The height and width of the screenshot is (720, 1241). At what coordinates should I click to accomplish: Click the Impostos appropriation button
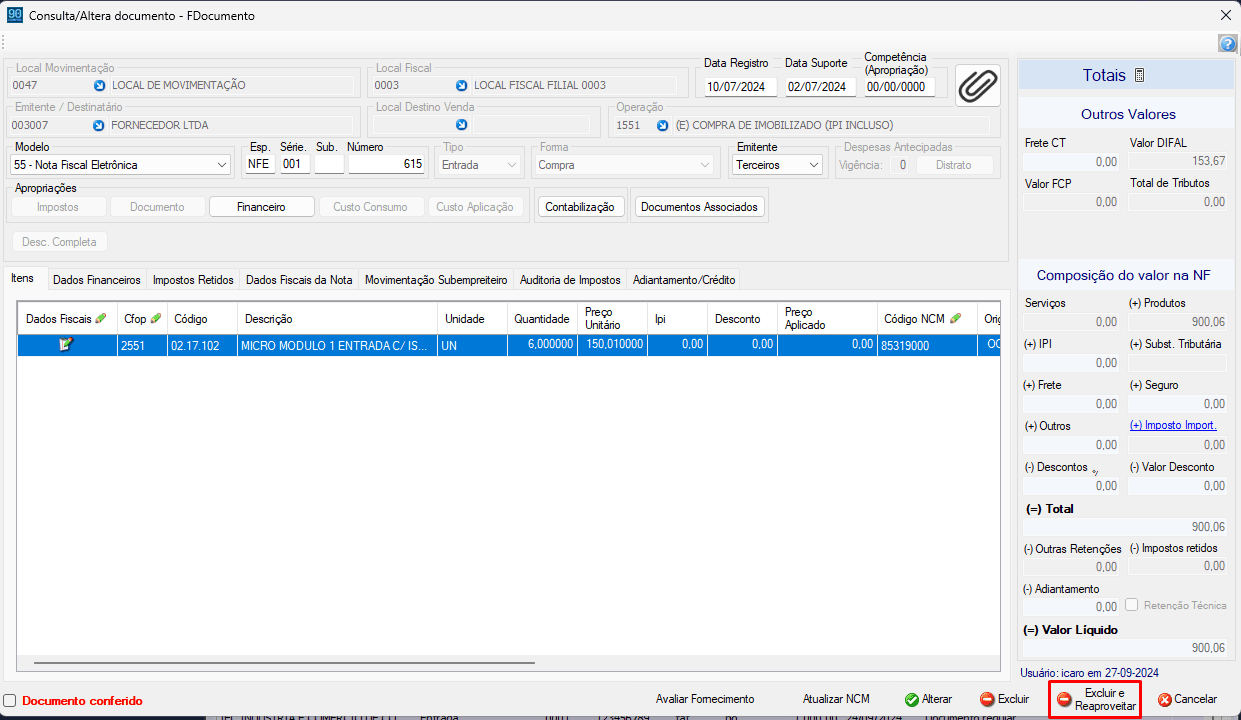tap(58, 207)
